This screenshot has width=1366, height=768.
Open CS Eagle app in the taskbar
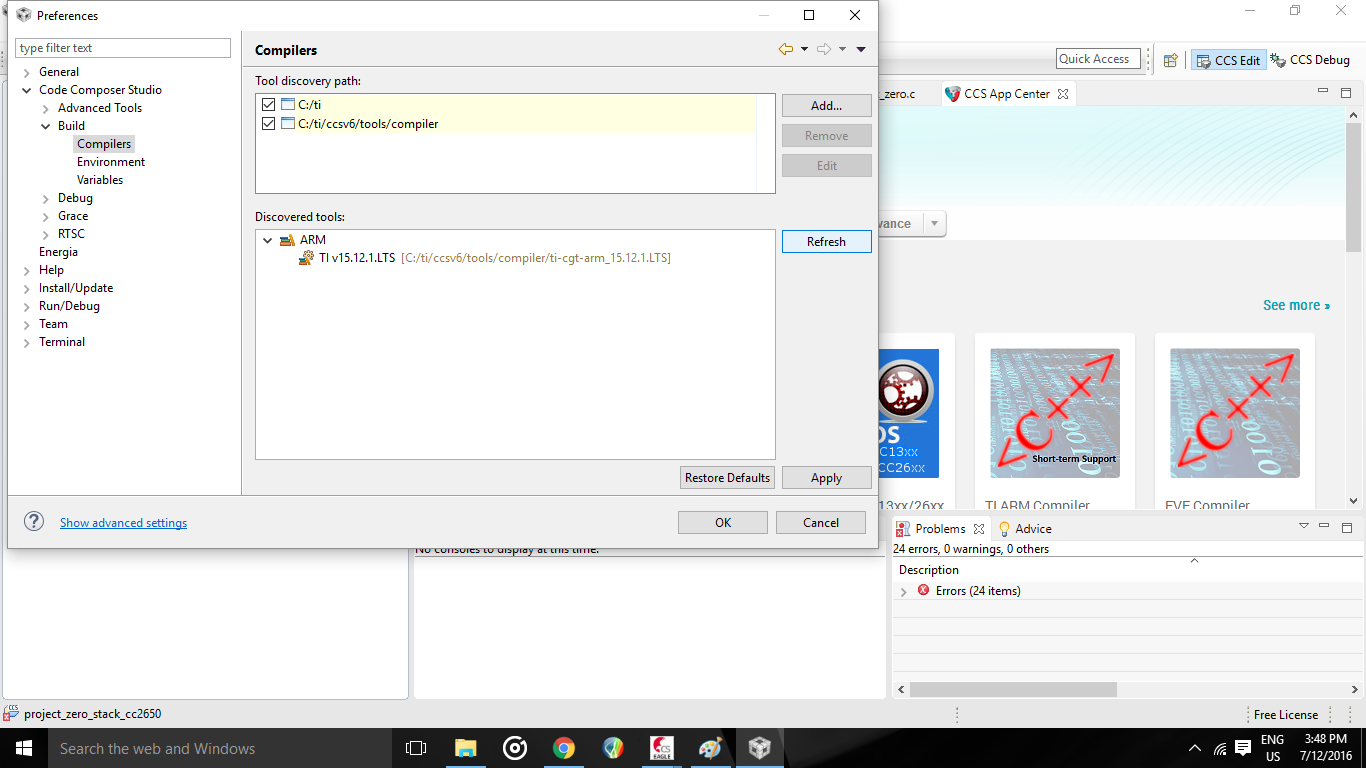(x=662, y=748)
